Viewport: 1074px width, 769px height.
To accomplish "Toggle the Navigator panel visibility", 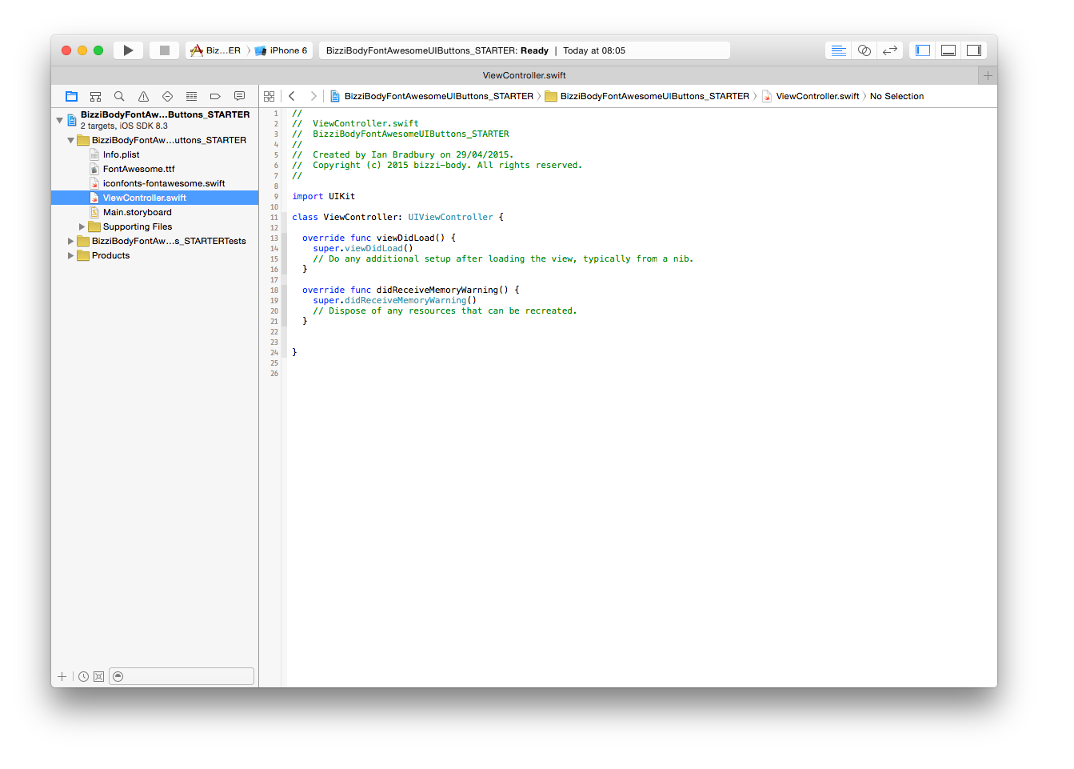I will coord(921,49).
